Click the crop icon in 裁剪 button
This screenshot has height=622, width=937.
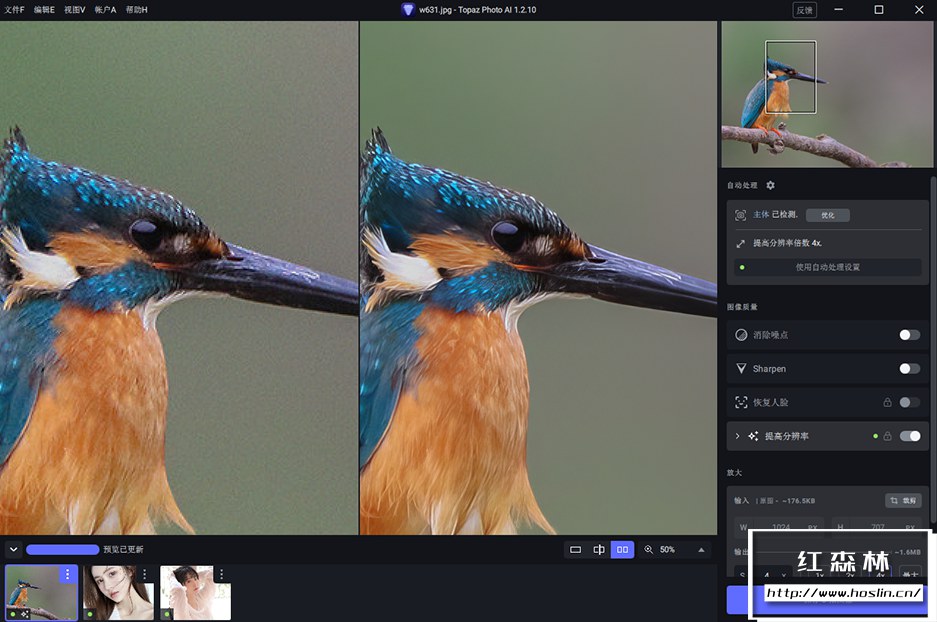pyautogui.click(x=894, y=501)
